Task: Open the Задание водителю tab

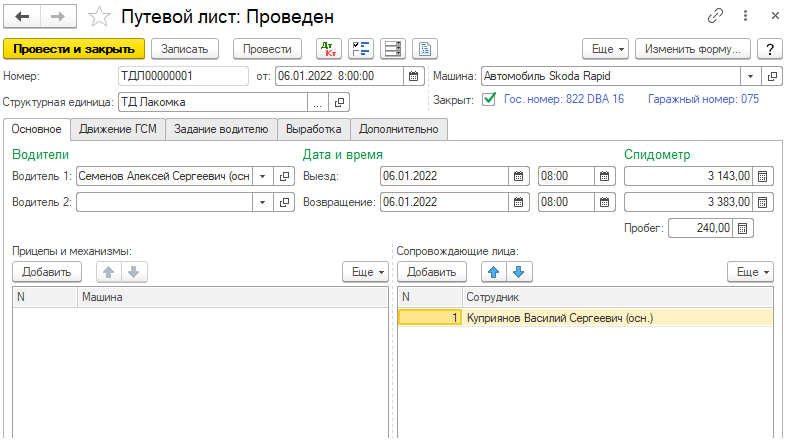Action: (x=221, y=128)
